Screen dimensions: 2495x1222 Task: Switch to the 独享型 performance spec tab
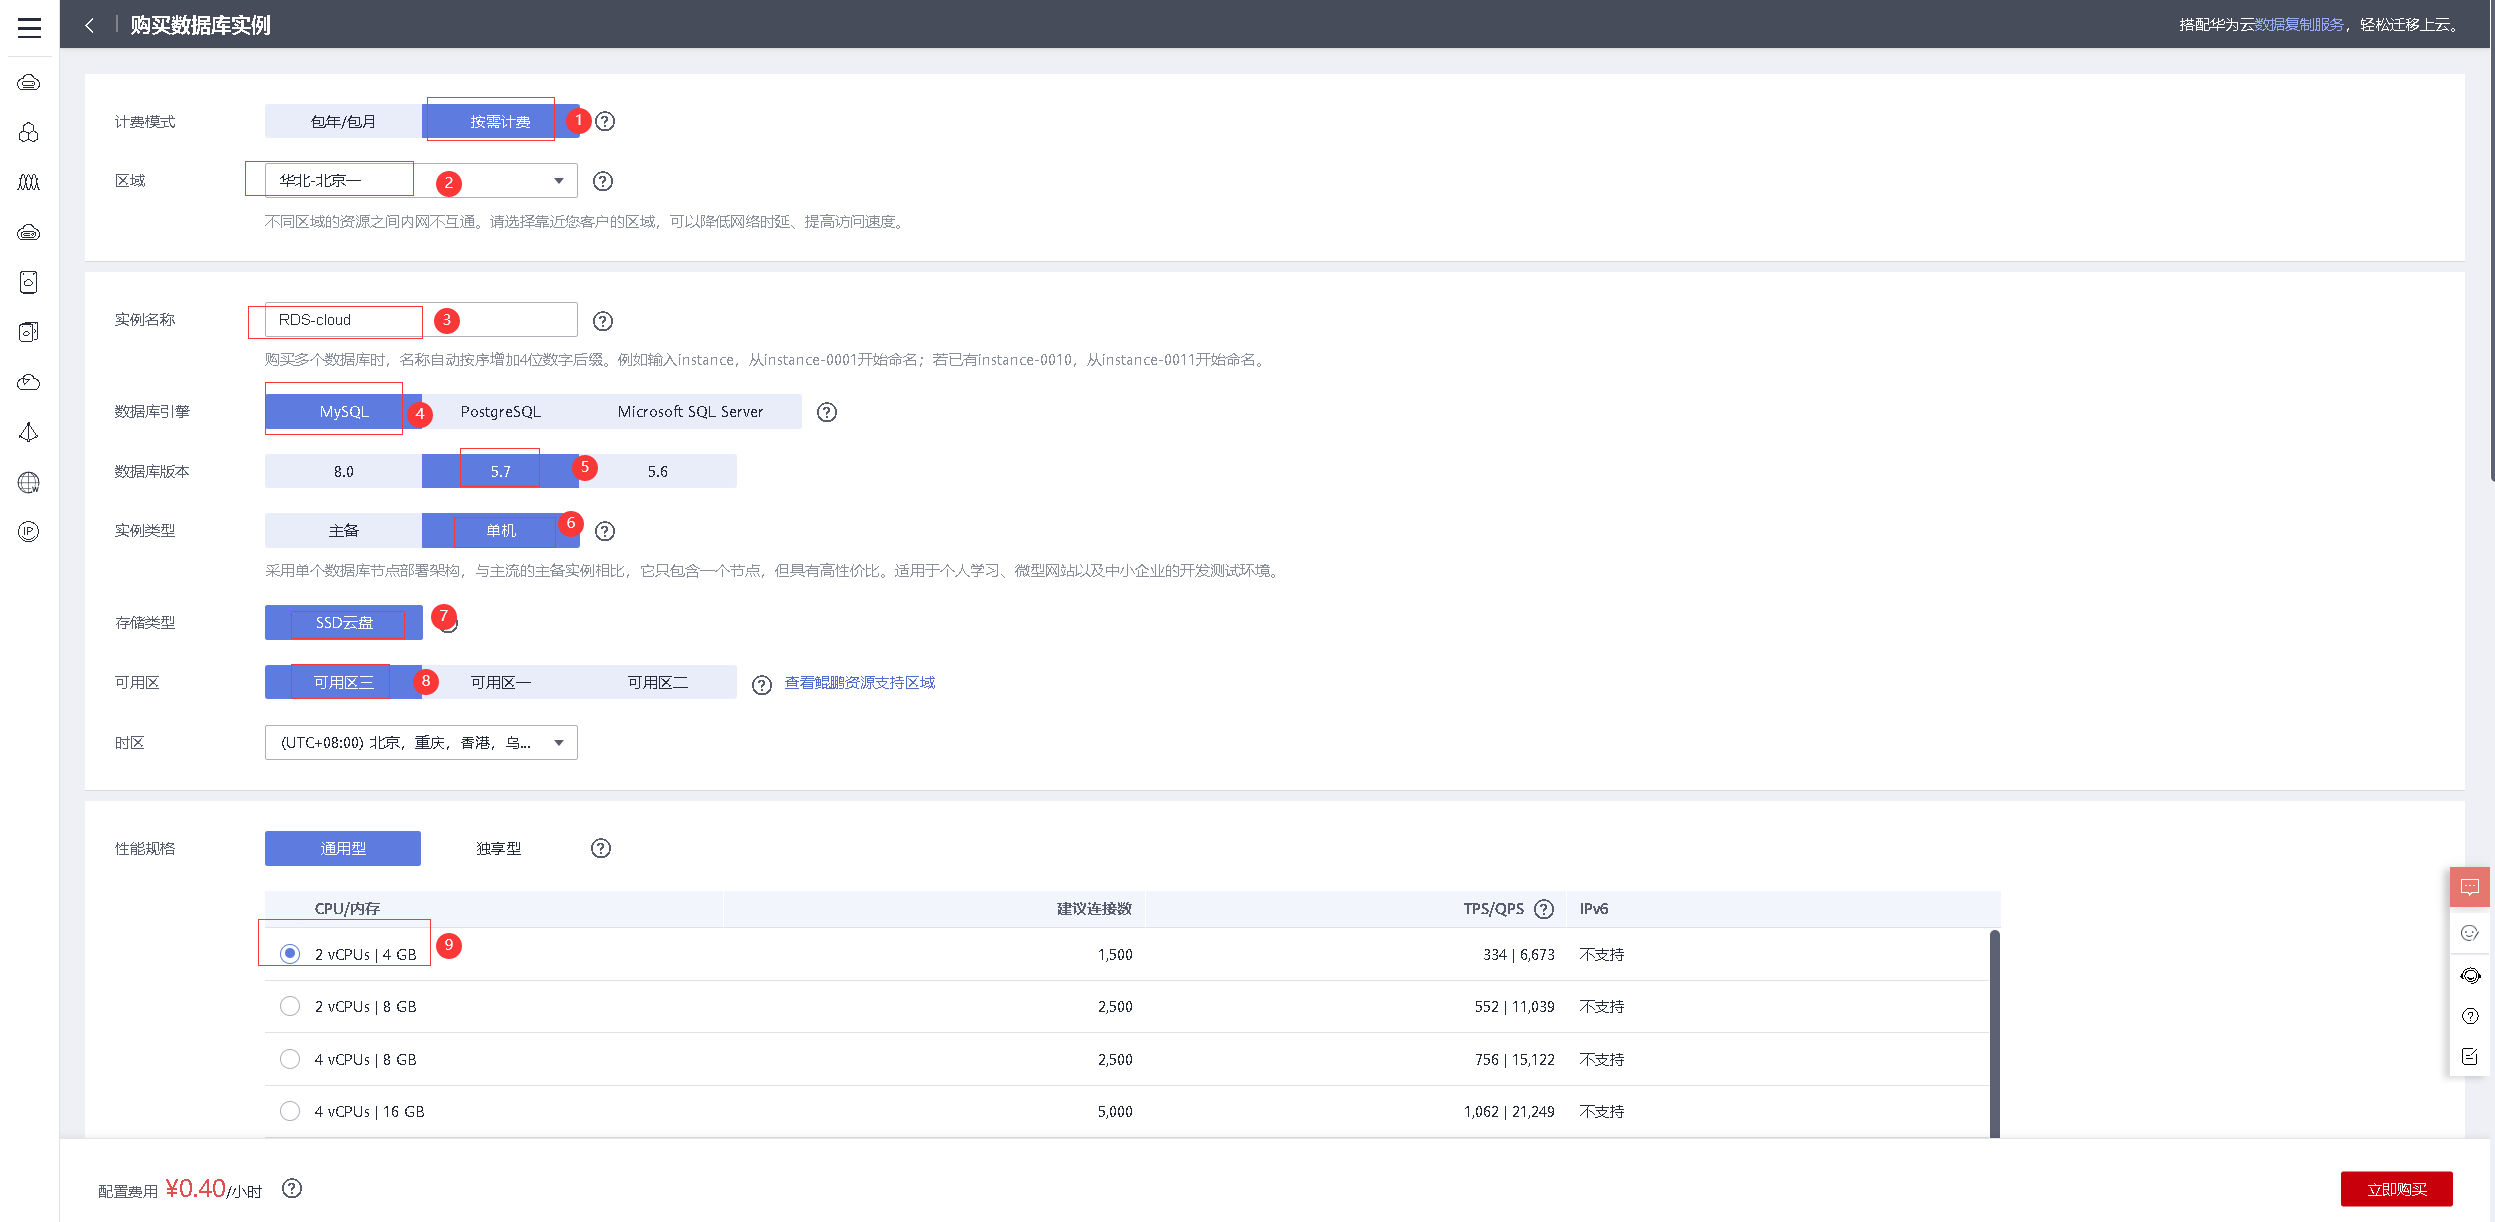[498, 848]
